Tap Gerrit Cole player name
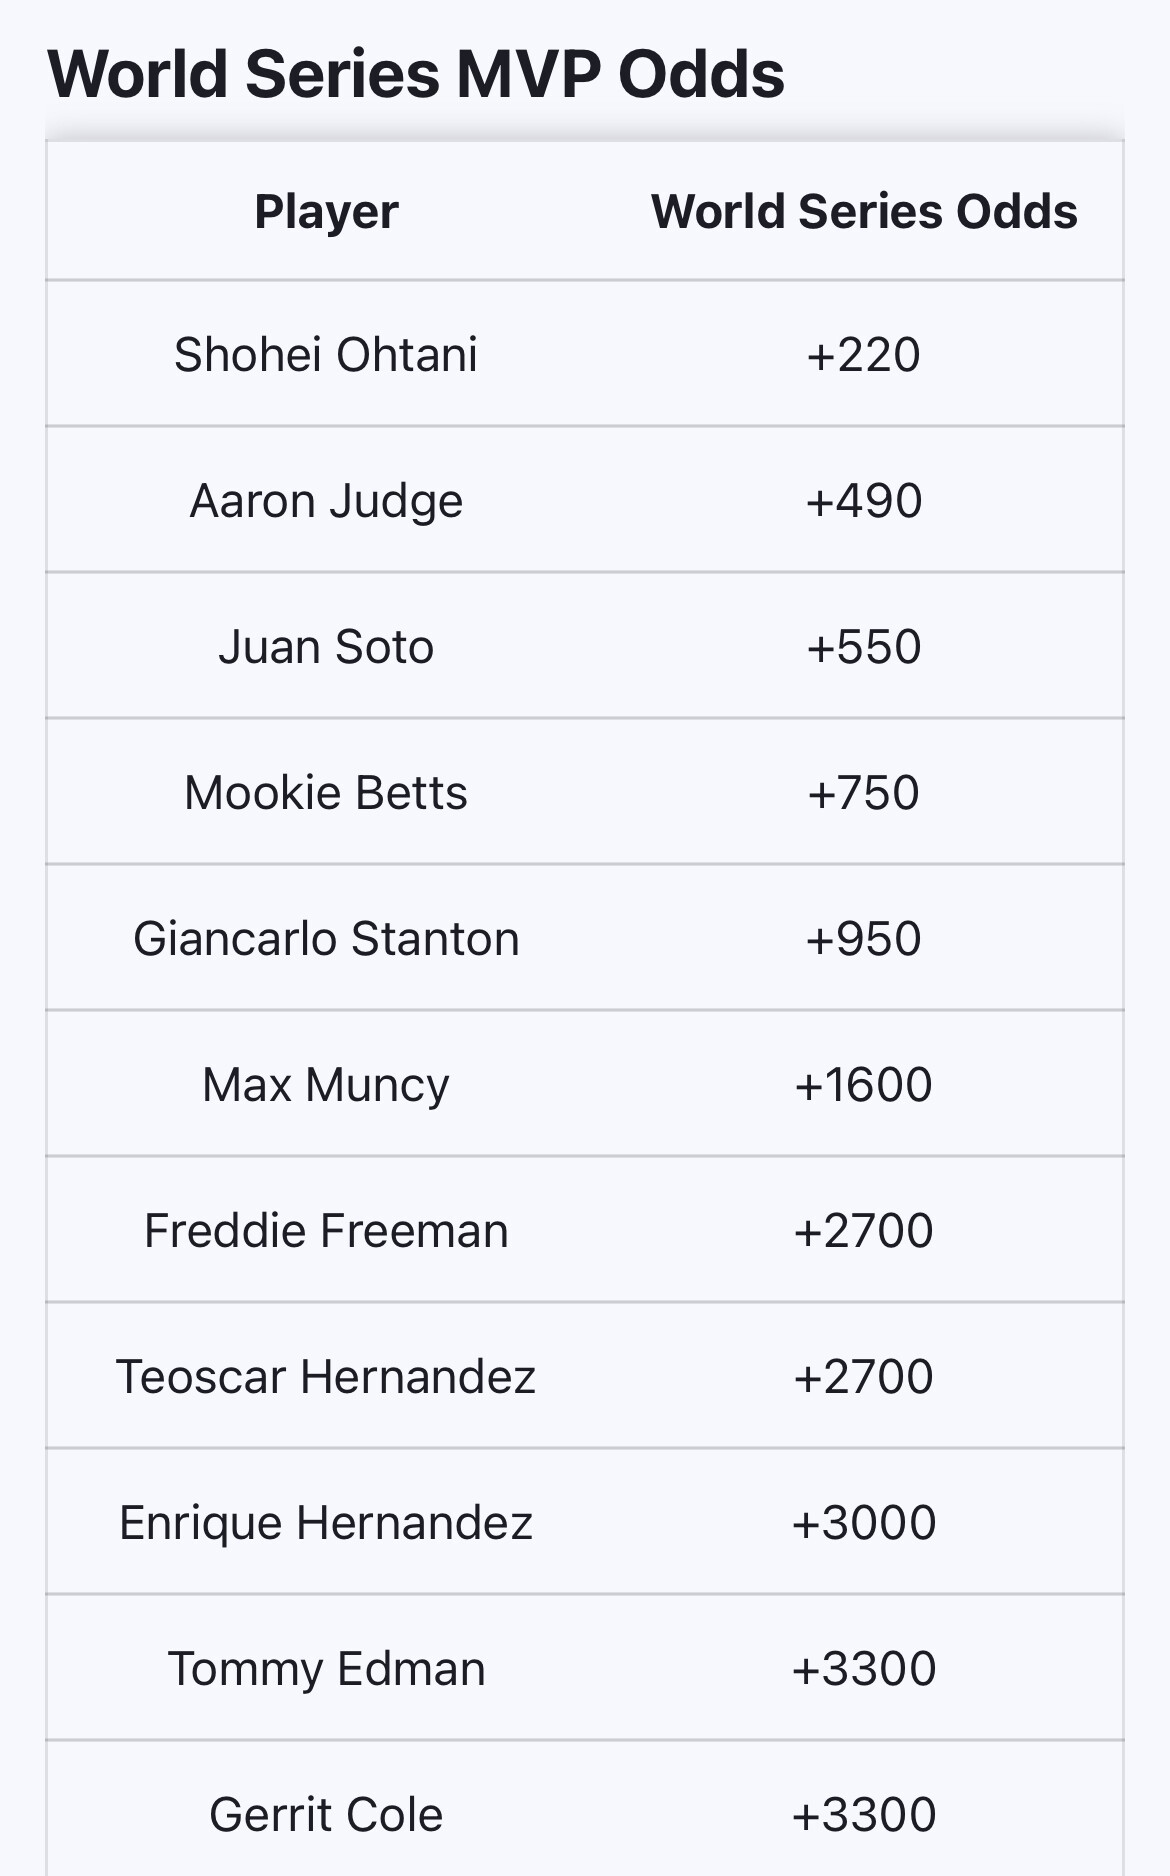Image resolution: width=1170 pixels, height=1876 pixels. tap(326, 1815)
